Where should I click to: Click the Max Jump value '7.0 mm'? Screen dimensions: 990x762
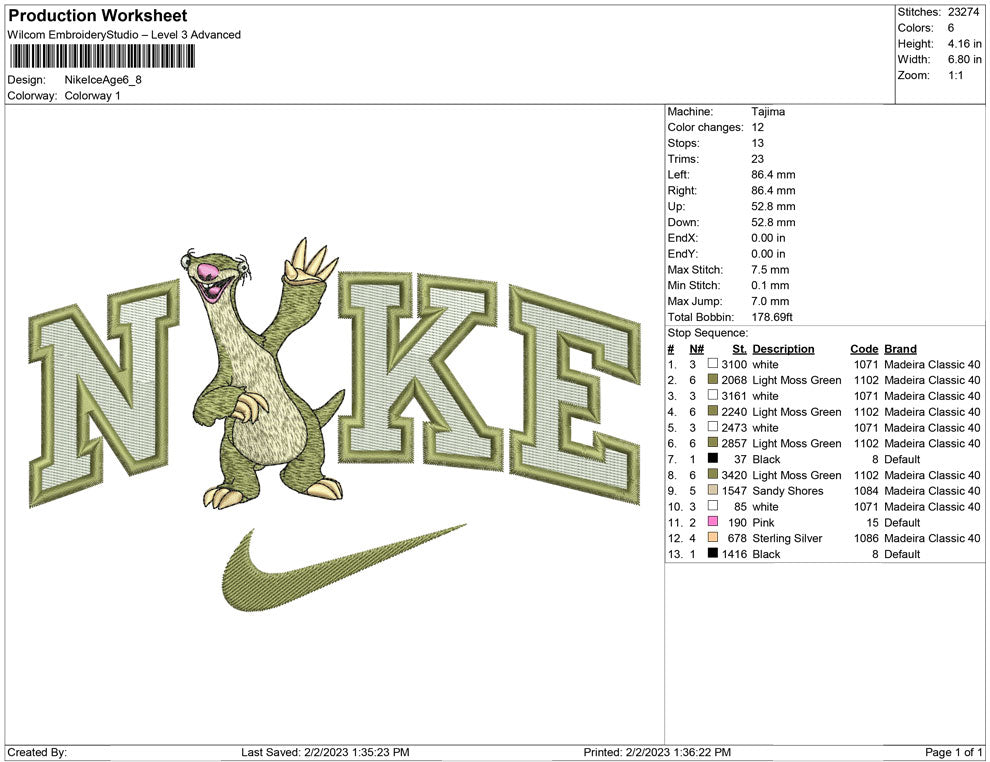(x=770, y=301)
